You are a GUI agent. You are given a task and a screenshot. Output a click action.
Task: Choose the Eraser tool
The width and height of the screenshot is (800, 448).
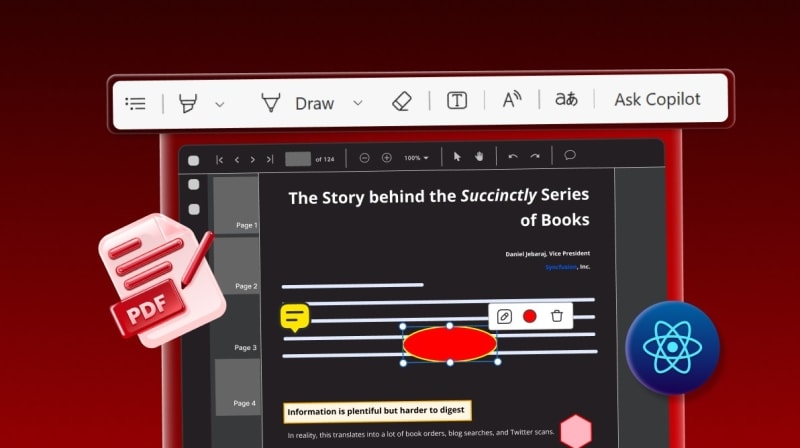tap(402, 102)
